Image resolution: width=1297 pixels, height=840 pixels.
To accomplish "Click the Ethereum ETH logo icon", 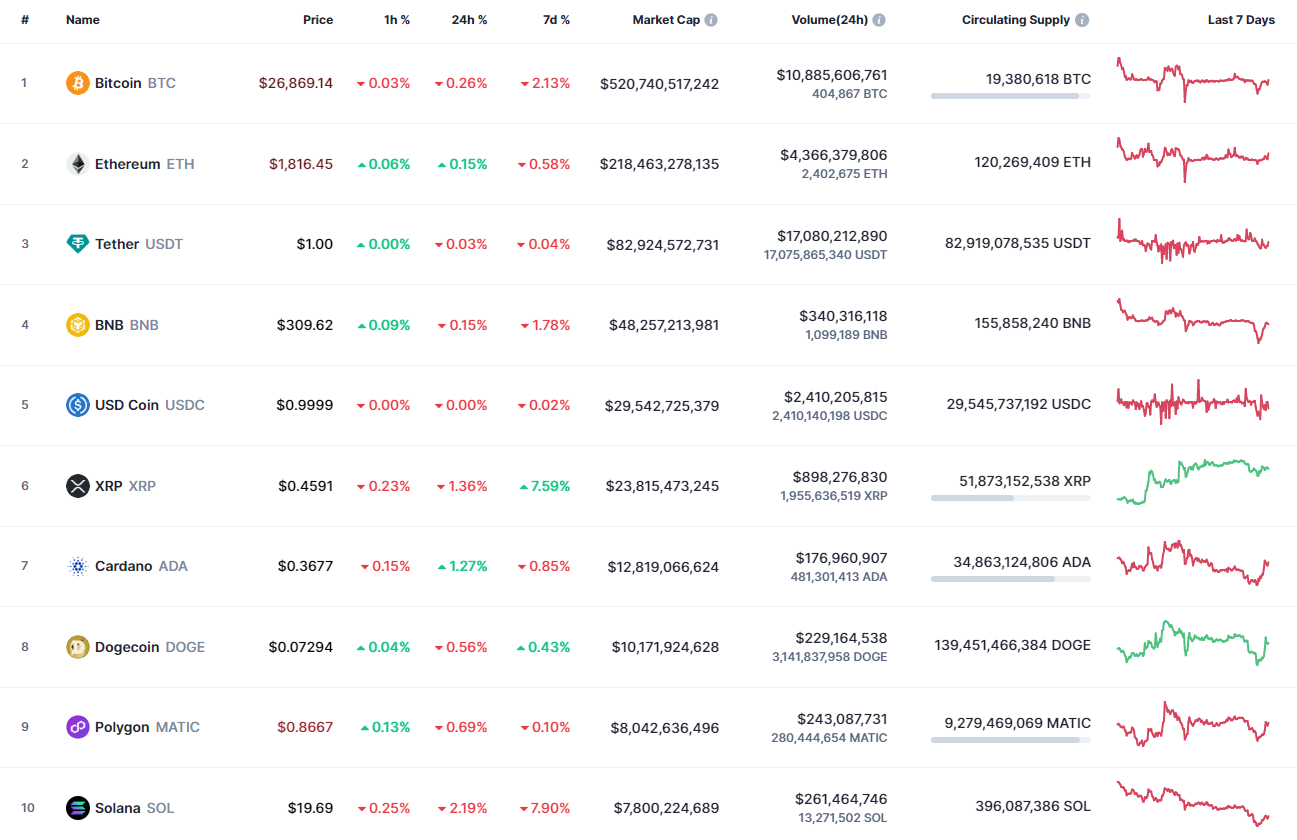I will [76, 163].
